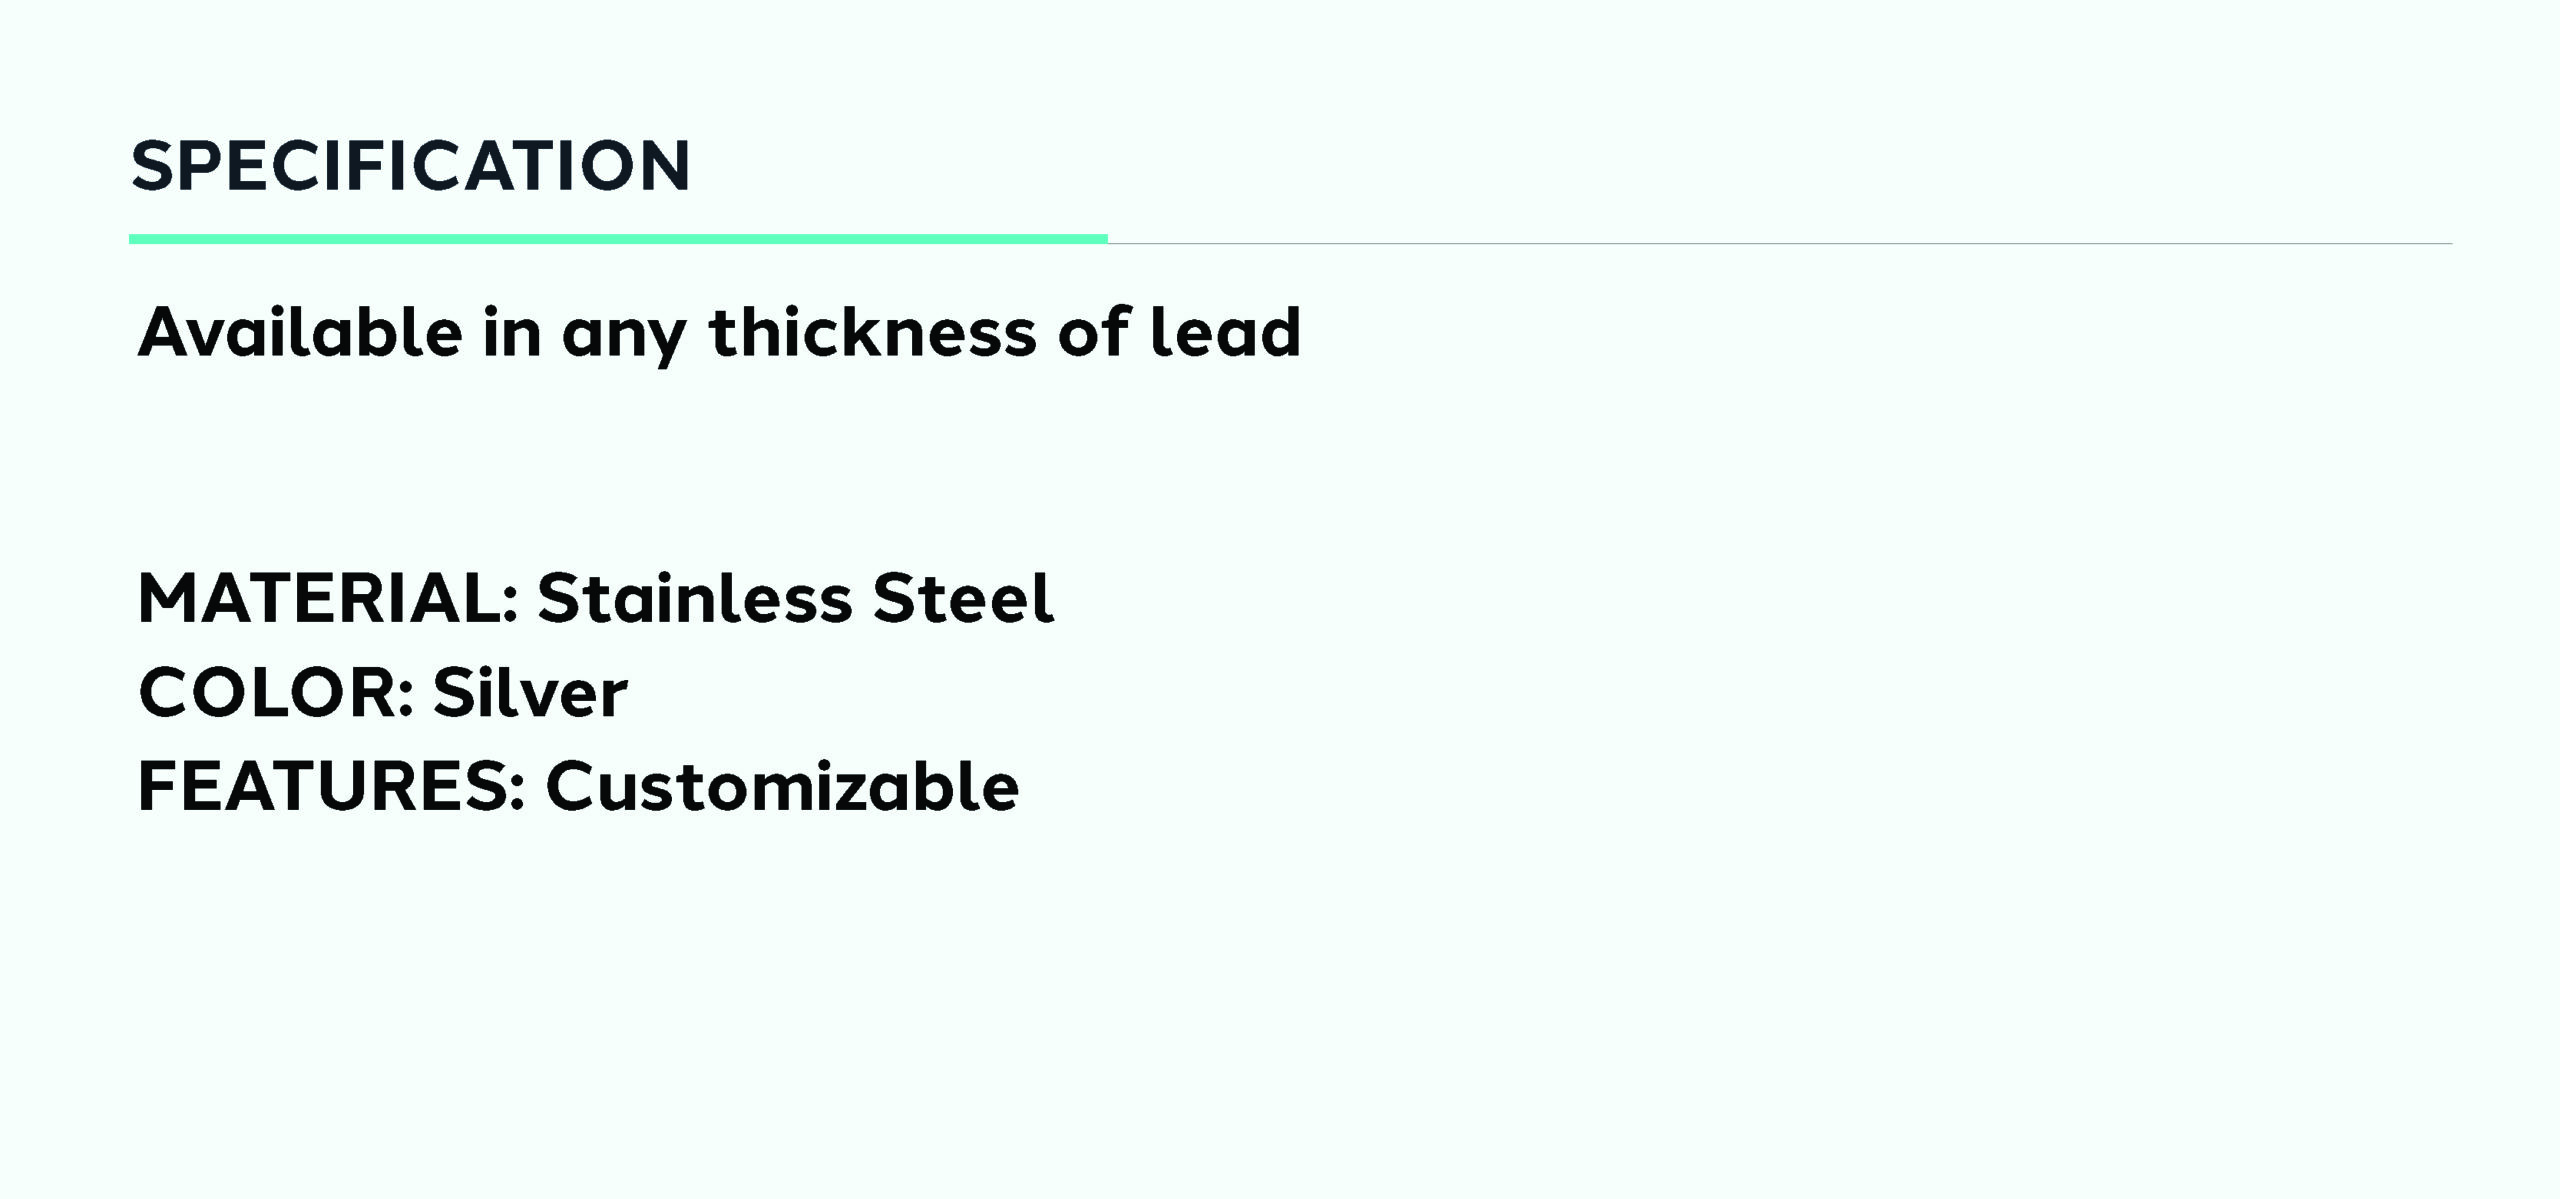The image size is (2560, 1199).
Task: Click the word 'Stainless'
Action: pyautogui.click(x=695, y=598)
